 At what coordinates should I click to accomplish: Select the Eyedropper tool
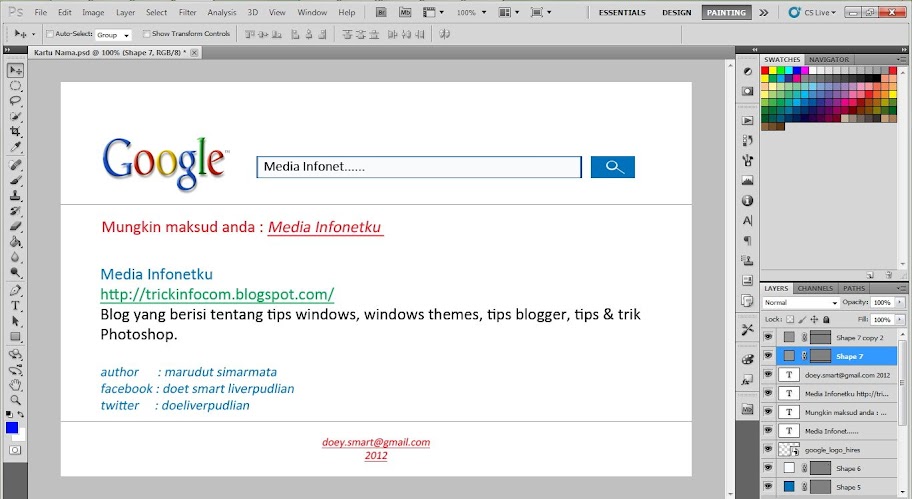pos(15,147)
